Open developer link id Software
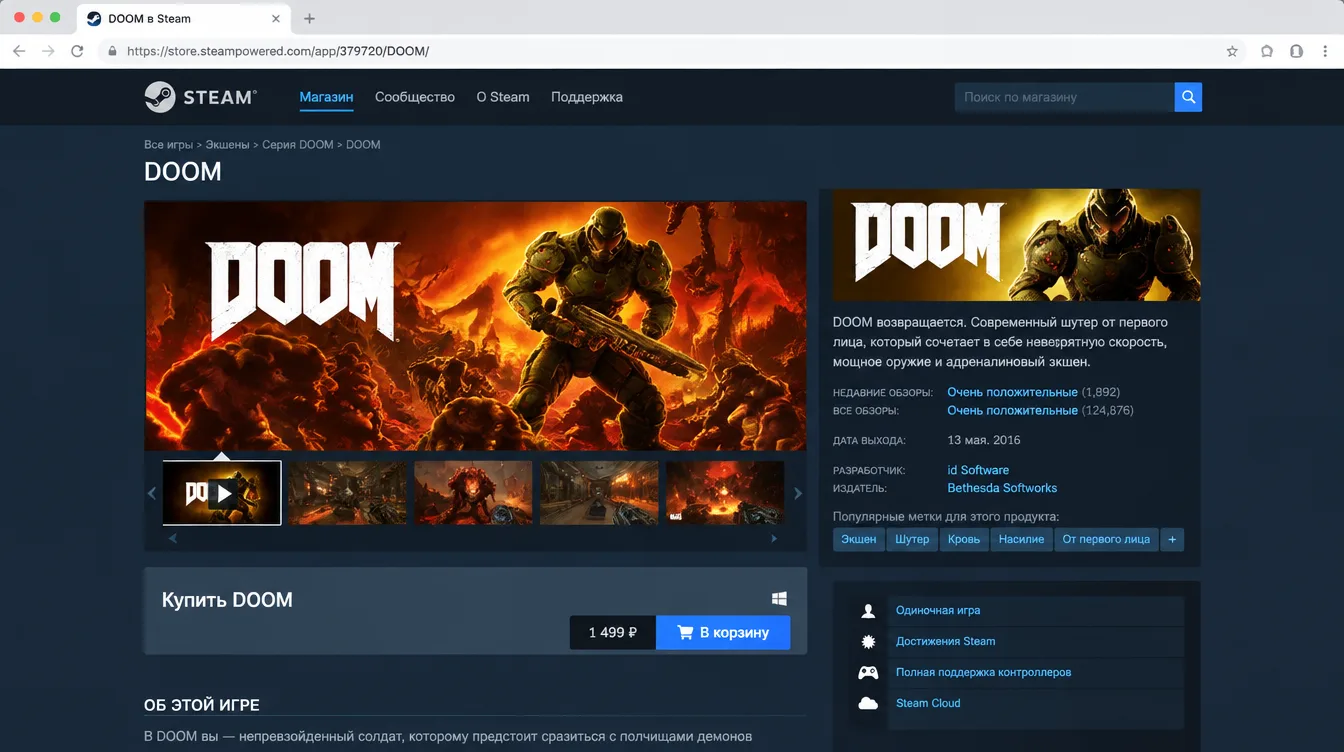This screenshot has width=1344, height=752. [978, 470]
